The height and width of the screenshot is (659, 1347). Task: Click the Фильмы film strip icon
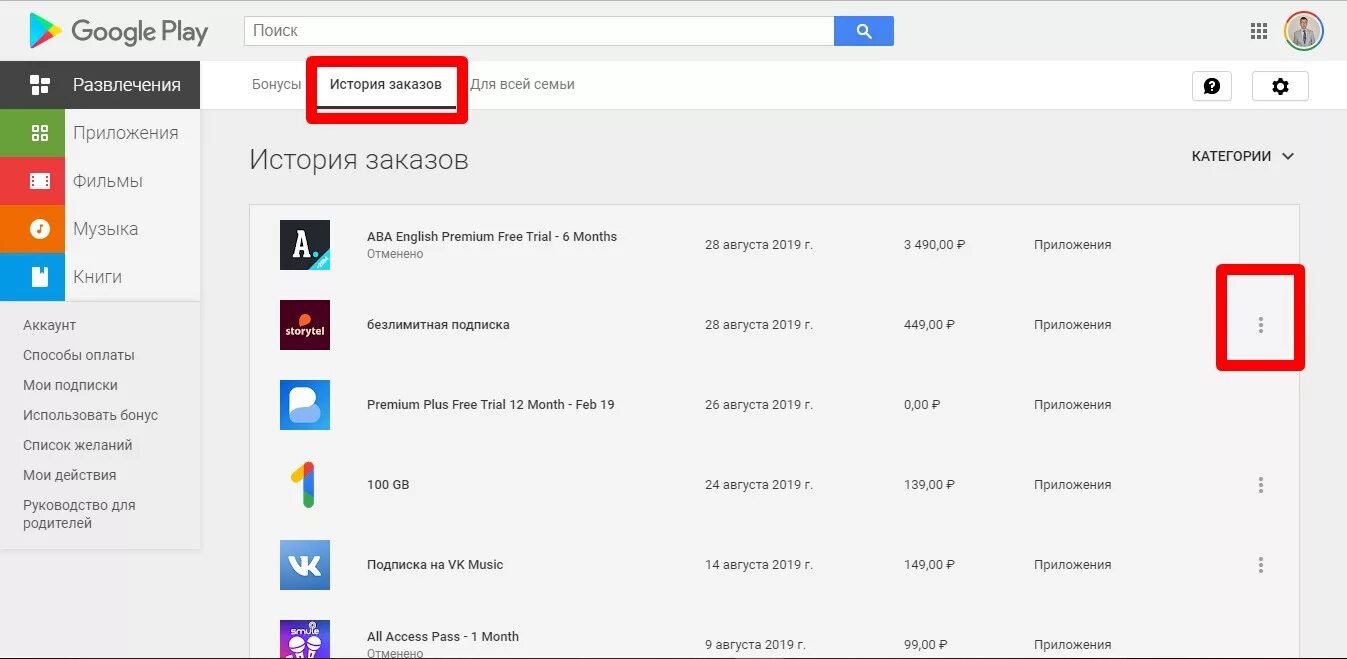tap(40, 181)
